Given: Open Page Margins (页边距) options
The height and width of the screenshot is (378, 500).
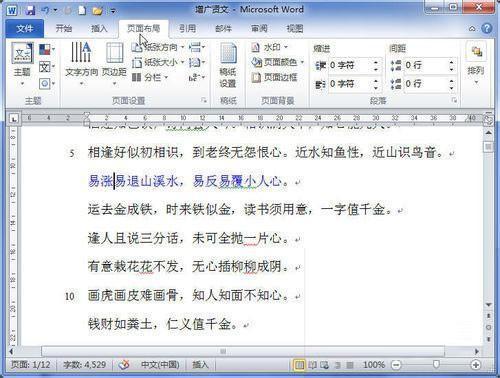Looking at the screenshot, I should pyautogui.click(x=114, y=63).
